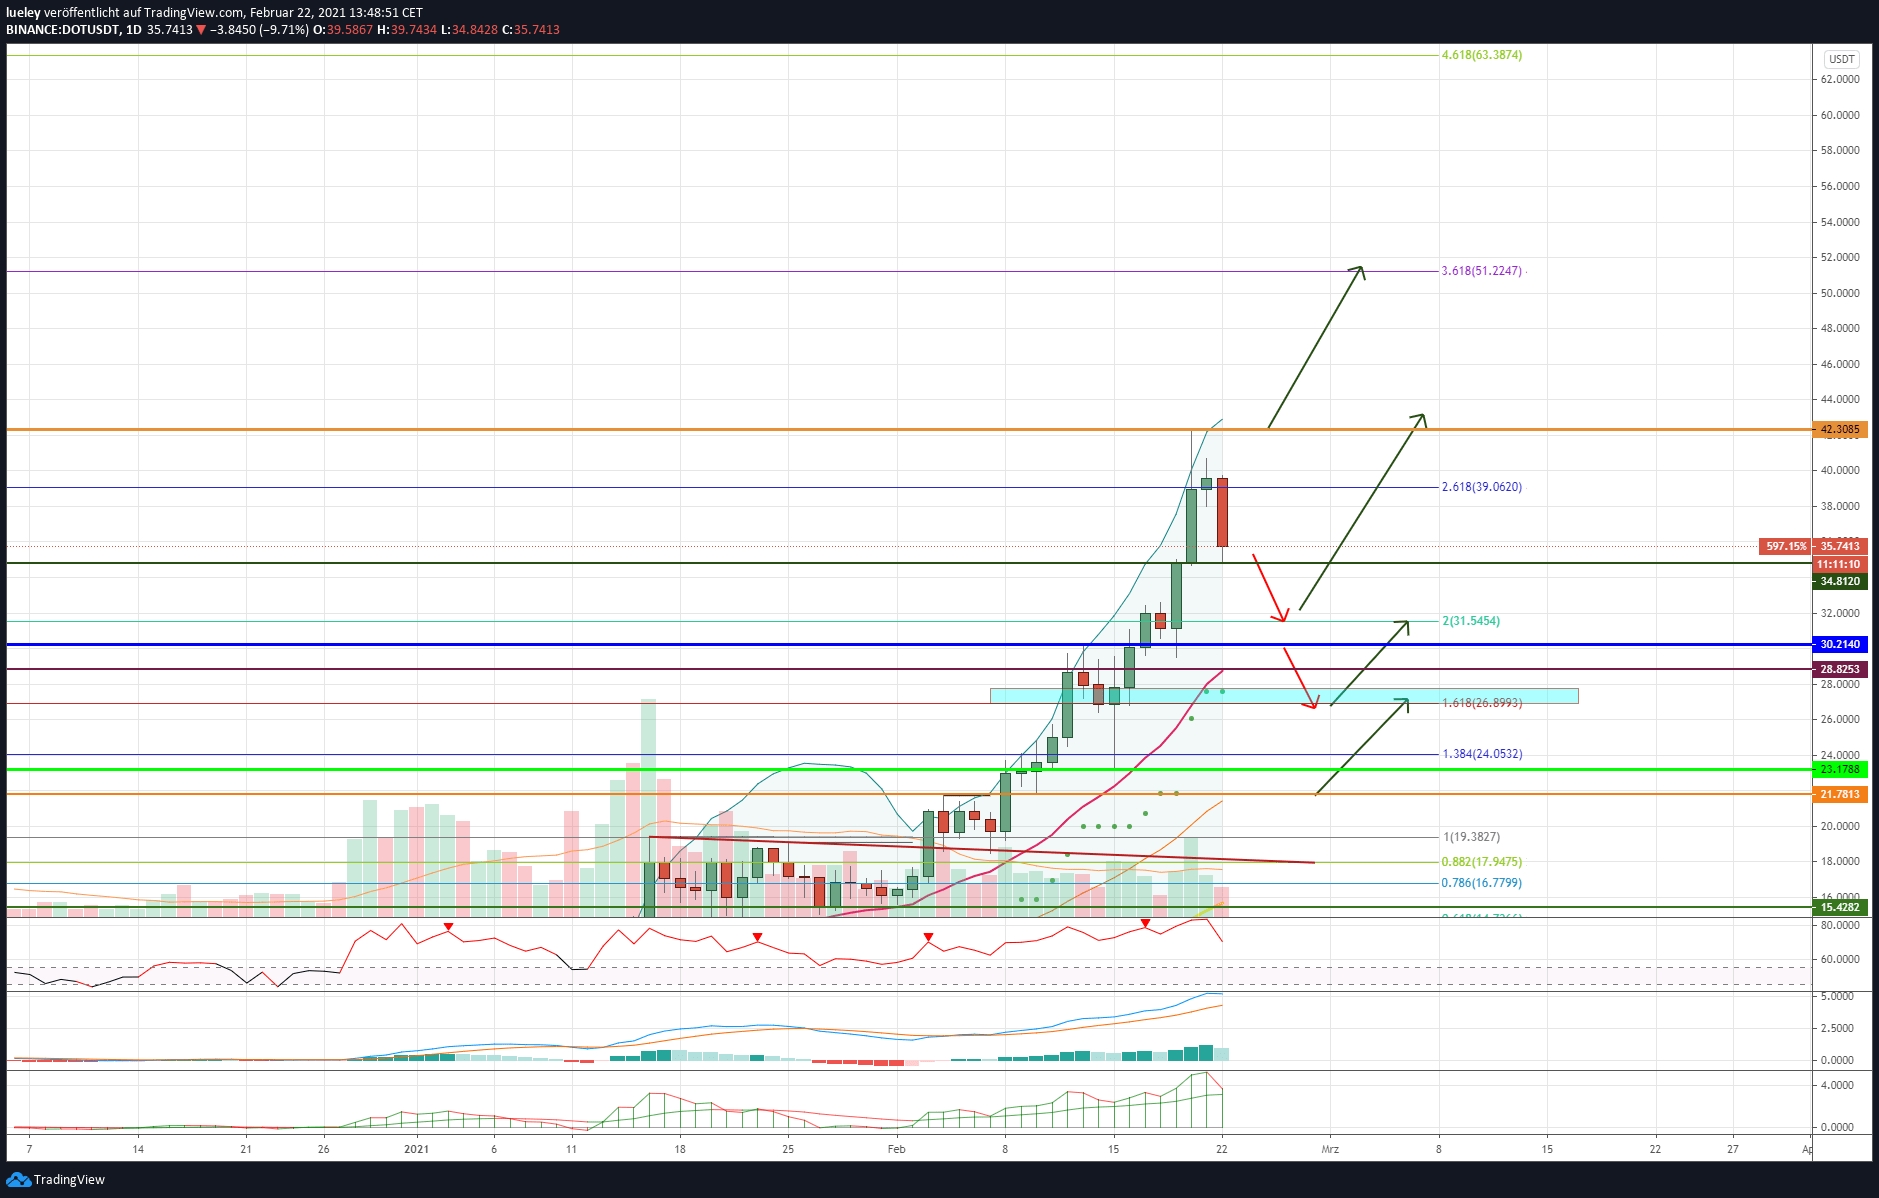The image size is (1879, 1198).
Task: Select the bright green 23.1788 price label
Action: click(x=1839, y=769)
